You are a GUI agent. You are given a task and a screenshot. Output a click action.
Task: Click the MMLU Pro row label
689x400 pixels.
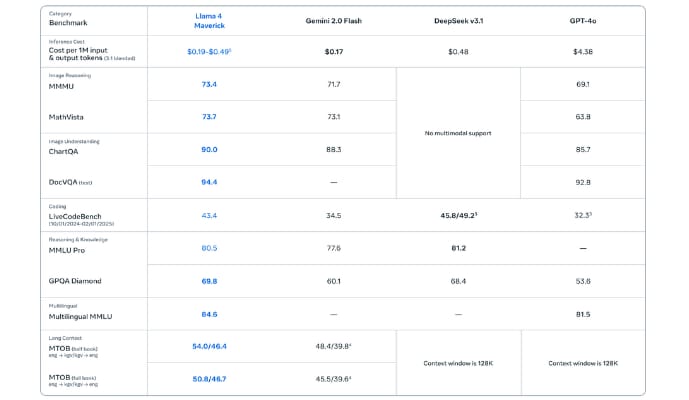tap(68, 248)
